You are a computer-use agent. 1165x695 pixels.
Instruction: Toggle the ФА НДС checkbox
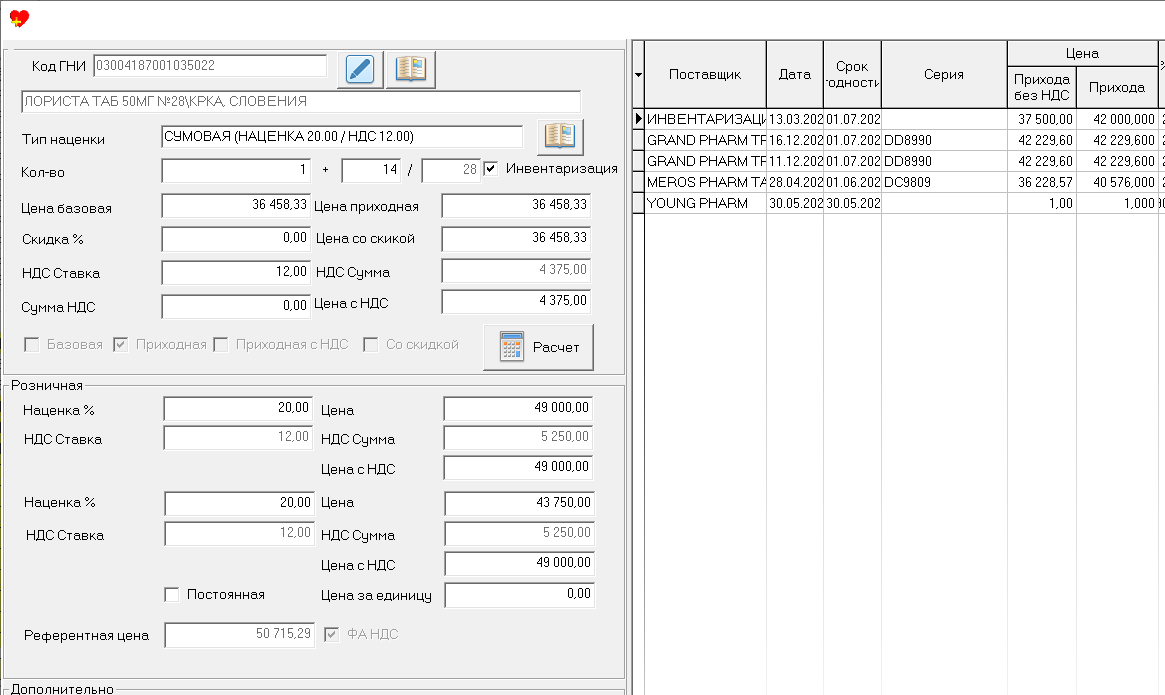point(331,634)
